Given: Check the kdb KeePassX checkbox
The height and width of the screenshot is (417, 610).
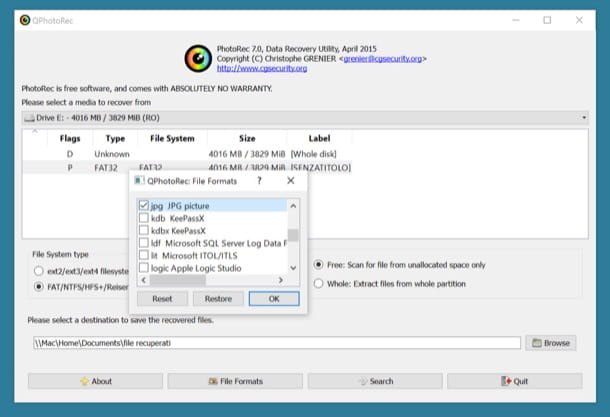Looking at the screenshot, I should point(144,217).
